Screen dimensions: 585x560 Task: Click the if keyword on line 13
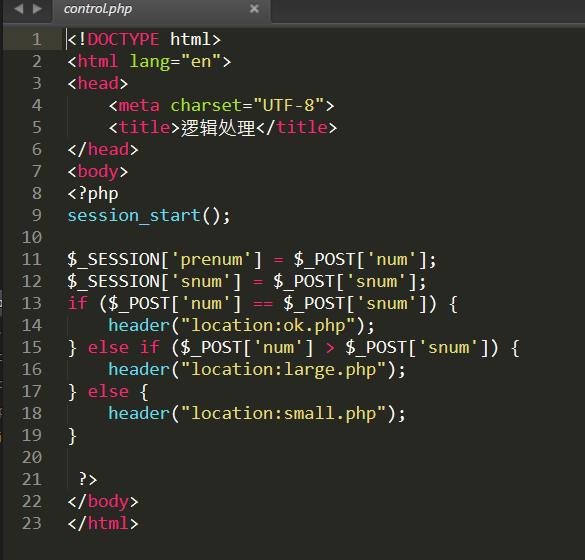[x=78, y=303]
